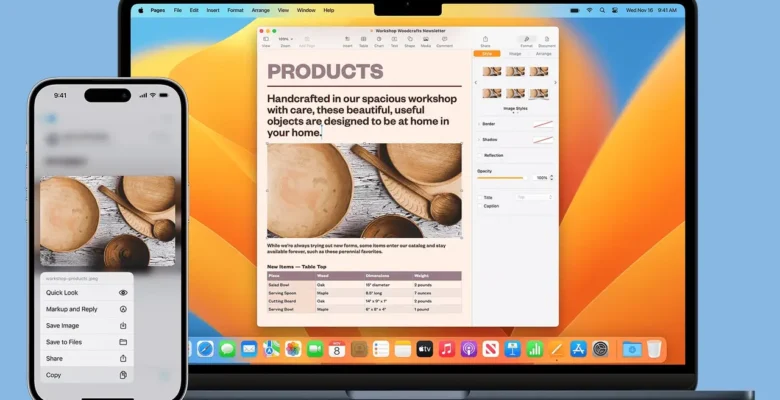Open Music from the Dock
Screen dimensions: 780x400
click(447, 349)
